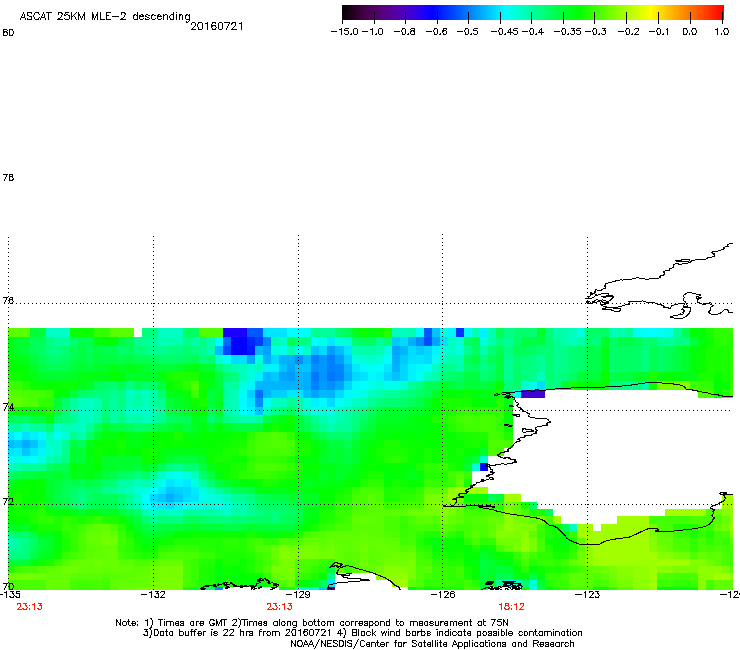Click the longitude label '-132'
Image resolution: width=740 pixels, height=650 pixels.
[153, 594]
